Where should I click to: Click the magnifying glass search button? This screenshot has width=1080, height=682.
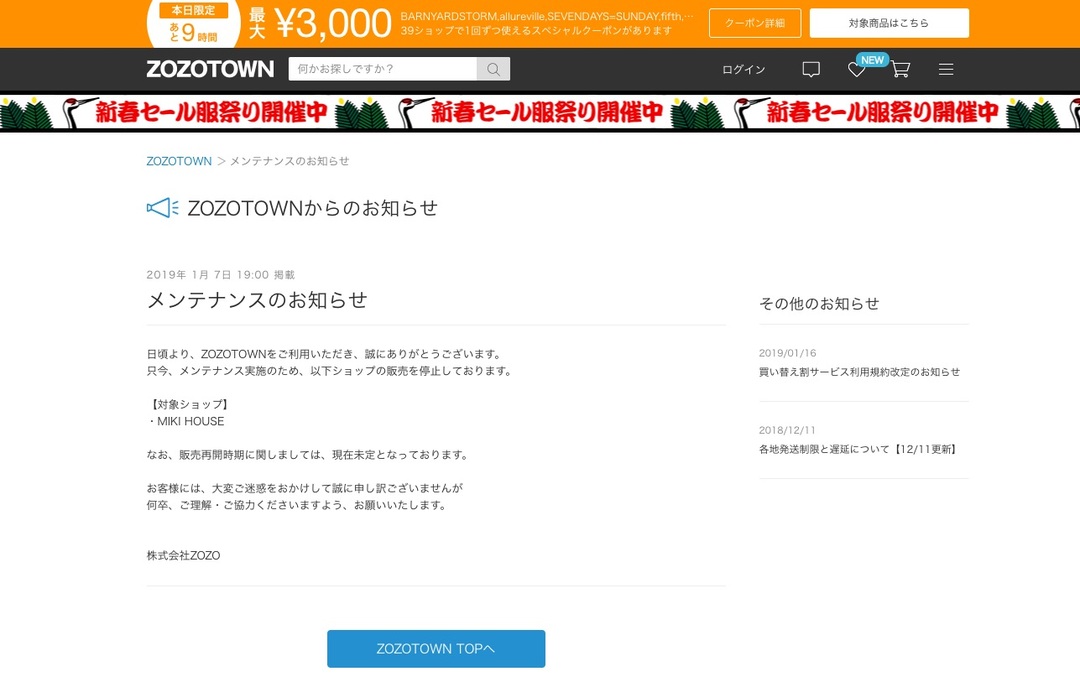(x=493, y=69)
